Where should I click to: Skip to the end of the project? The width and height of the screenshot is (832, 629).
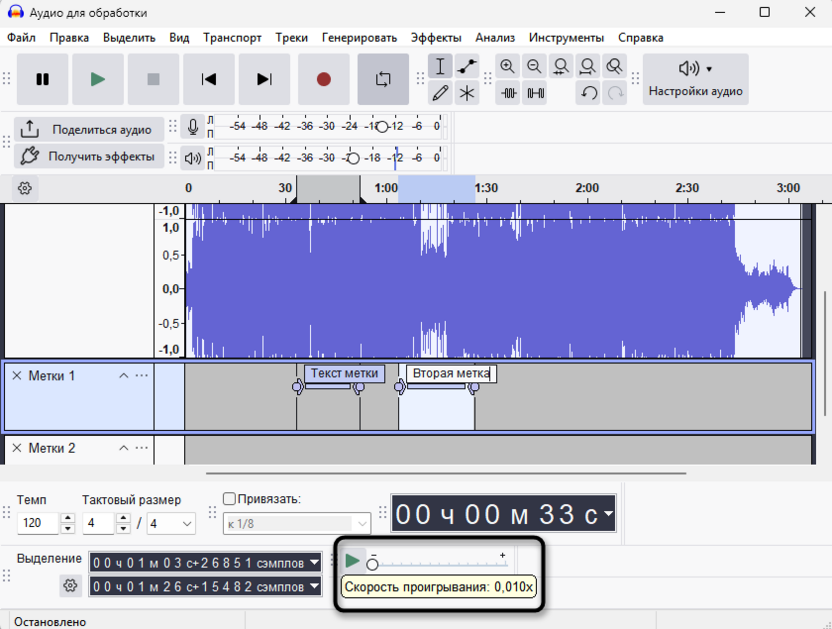[x=264, y=79]
